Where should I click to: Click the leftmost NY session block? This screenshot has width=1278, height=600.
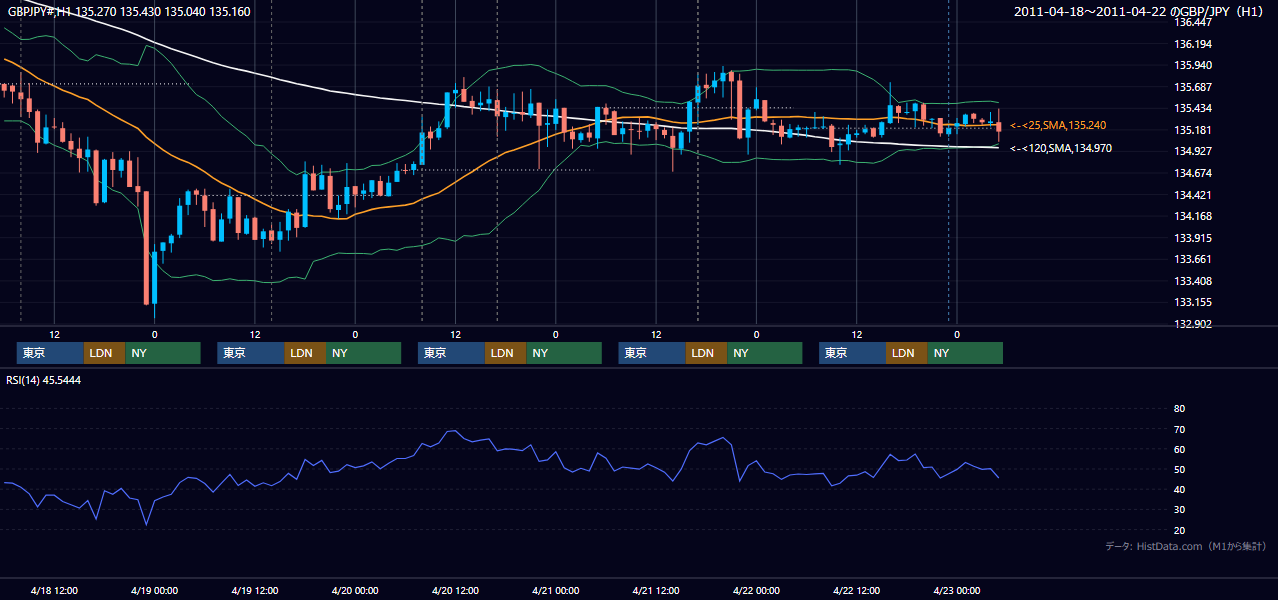163,353
